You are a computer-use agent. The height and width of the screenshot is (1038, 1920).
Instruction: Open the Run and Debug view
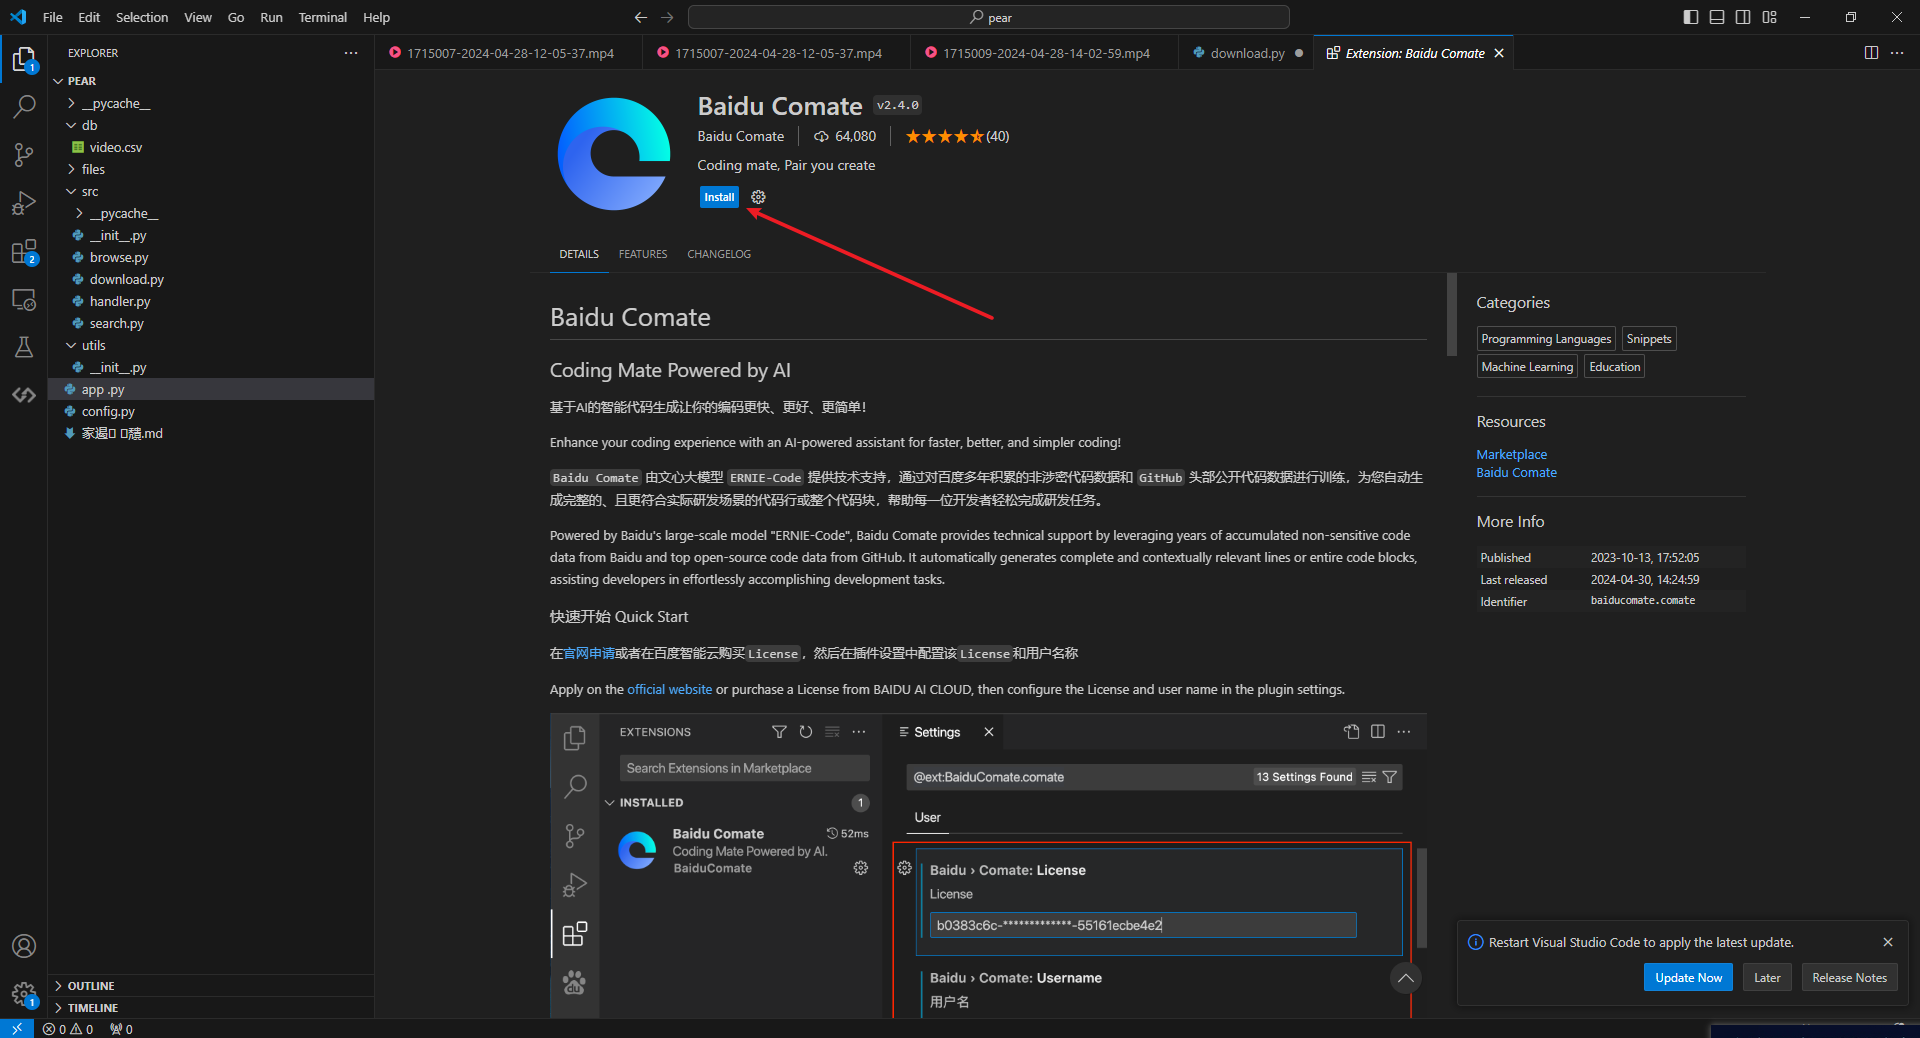[x=24, y=203]
